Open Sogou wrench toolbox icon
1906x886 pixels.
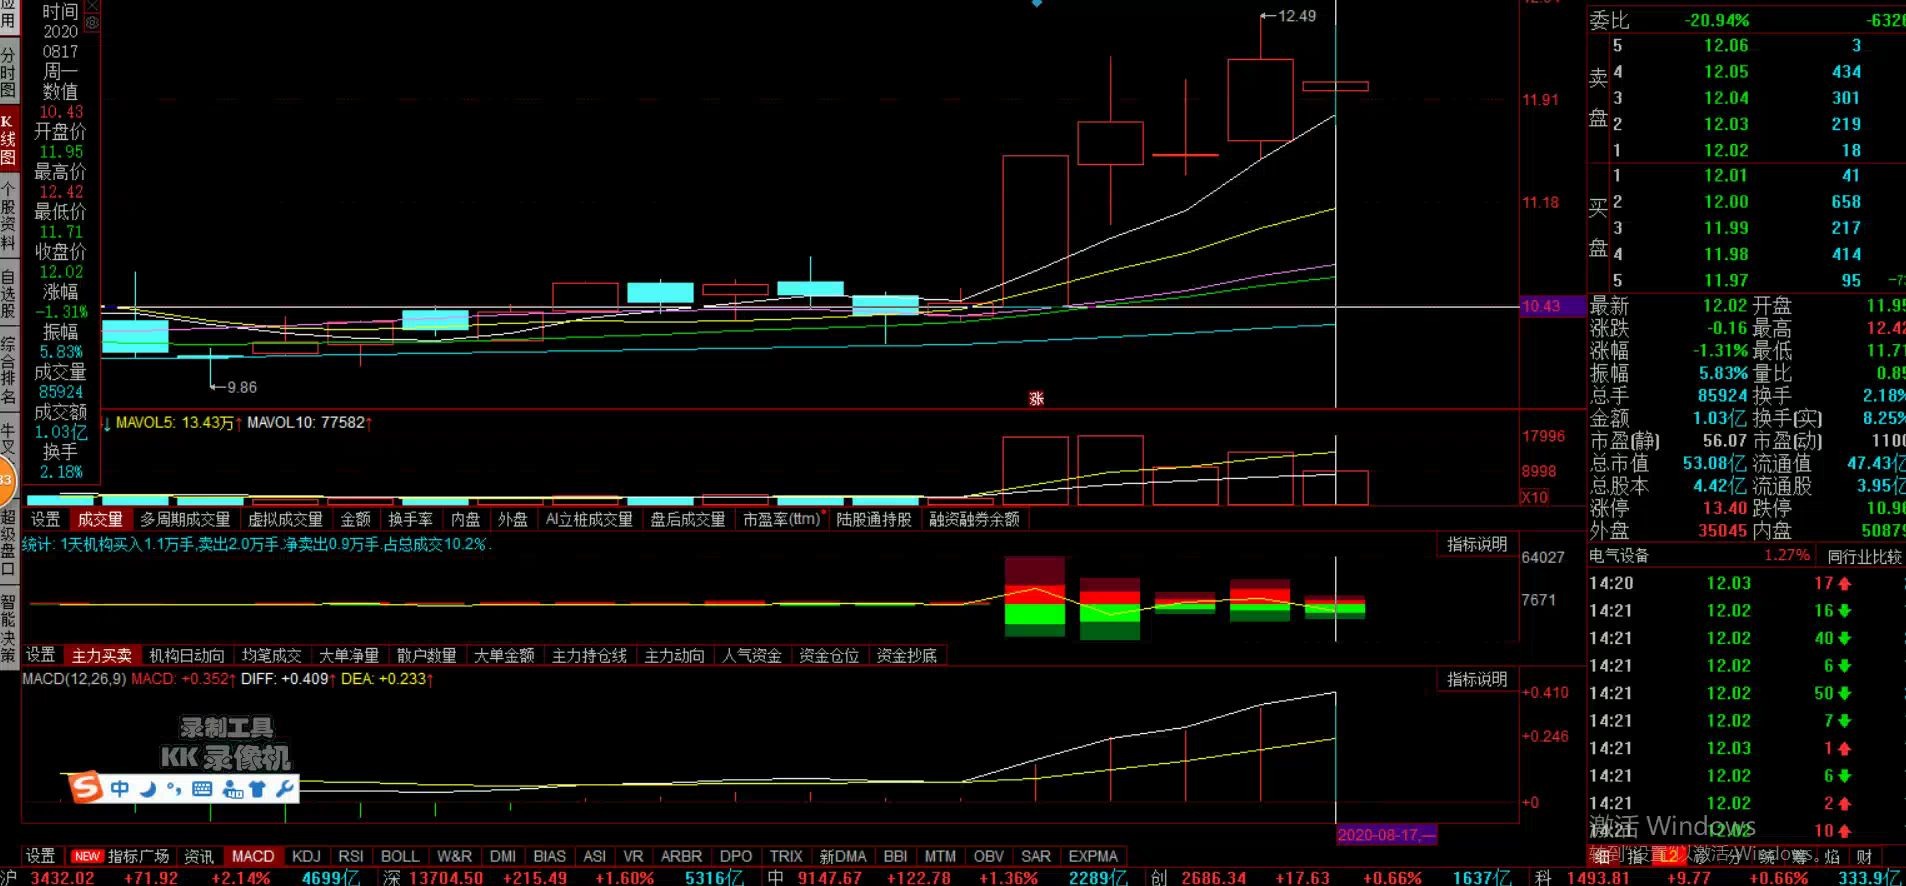point(284,789)
